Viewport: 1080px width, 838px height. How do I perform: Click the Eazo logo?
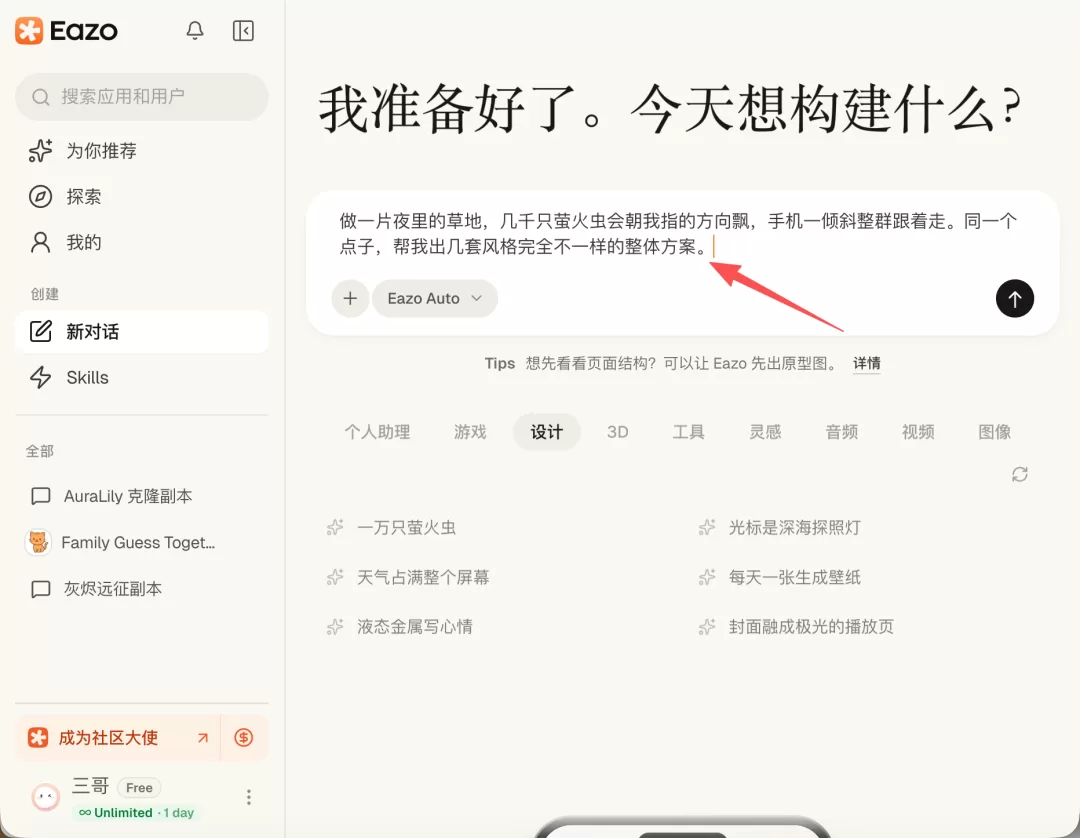[66, 31]
